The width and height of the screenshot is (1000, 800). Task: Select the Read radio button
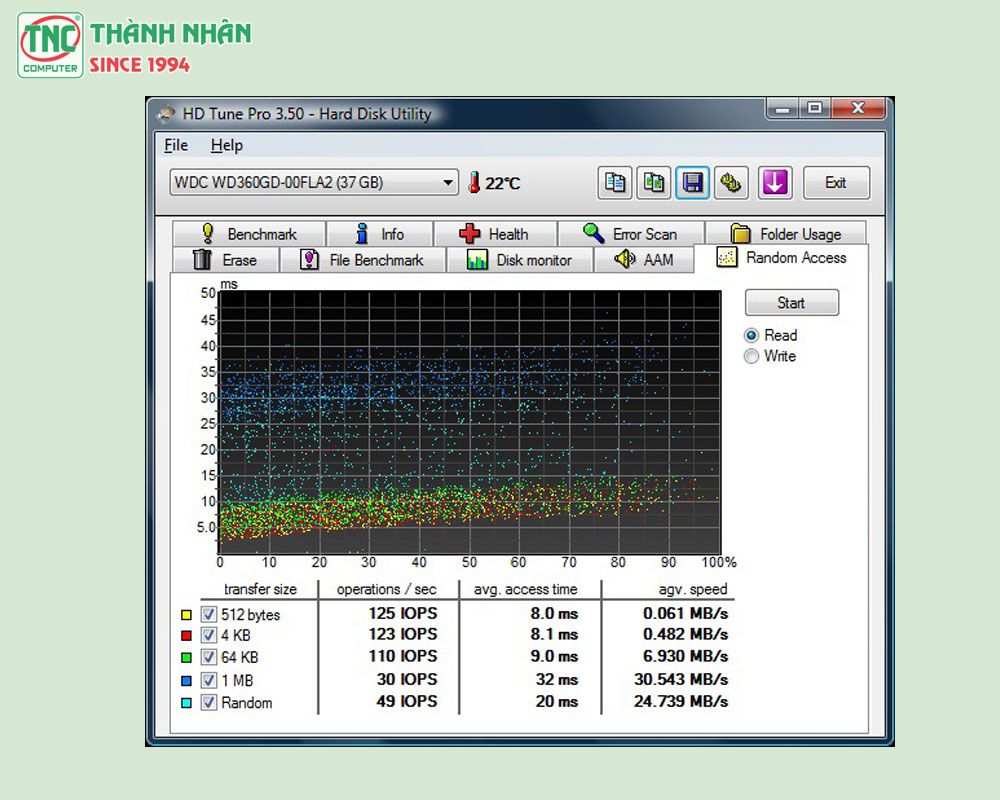tap(751, 336)
